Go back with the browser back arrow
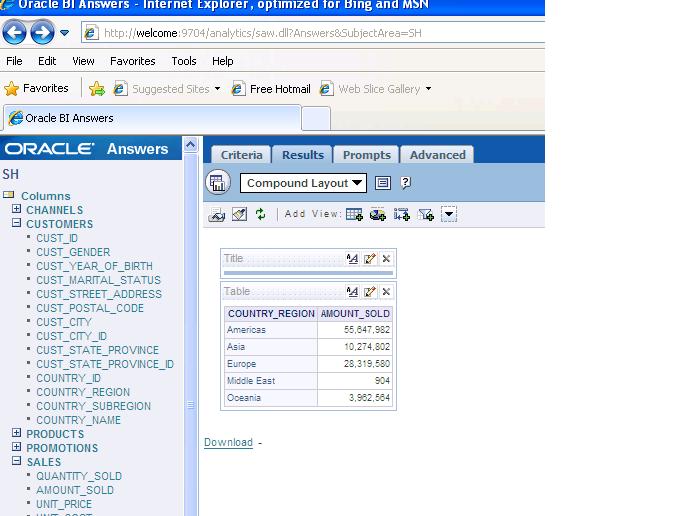The image size is (683, 516). [14, 33]
